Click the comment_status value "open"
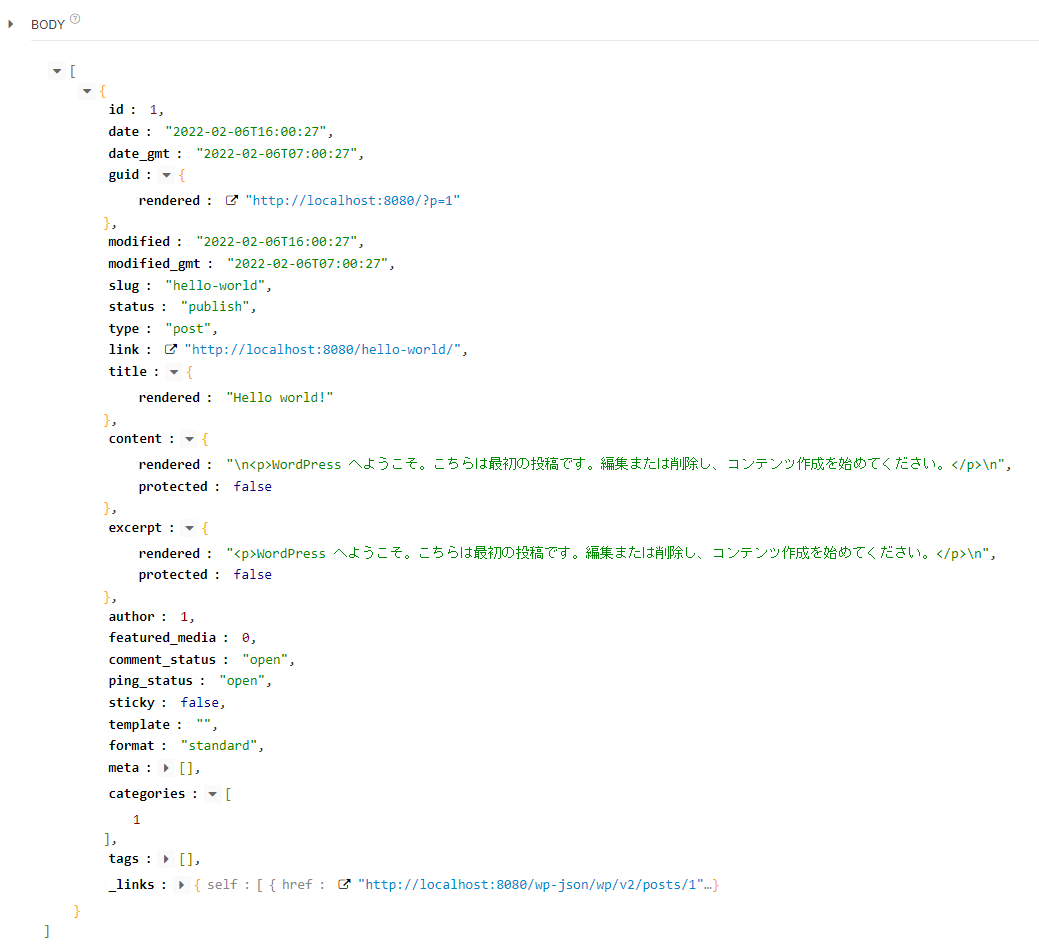1039x945 pixels. (265, 660)
